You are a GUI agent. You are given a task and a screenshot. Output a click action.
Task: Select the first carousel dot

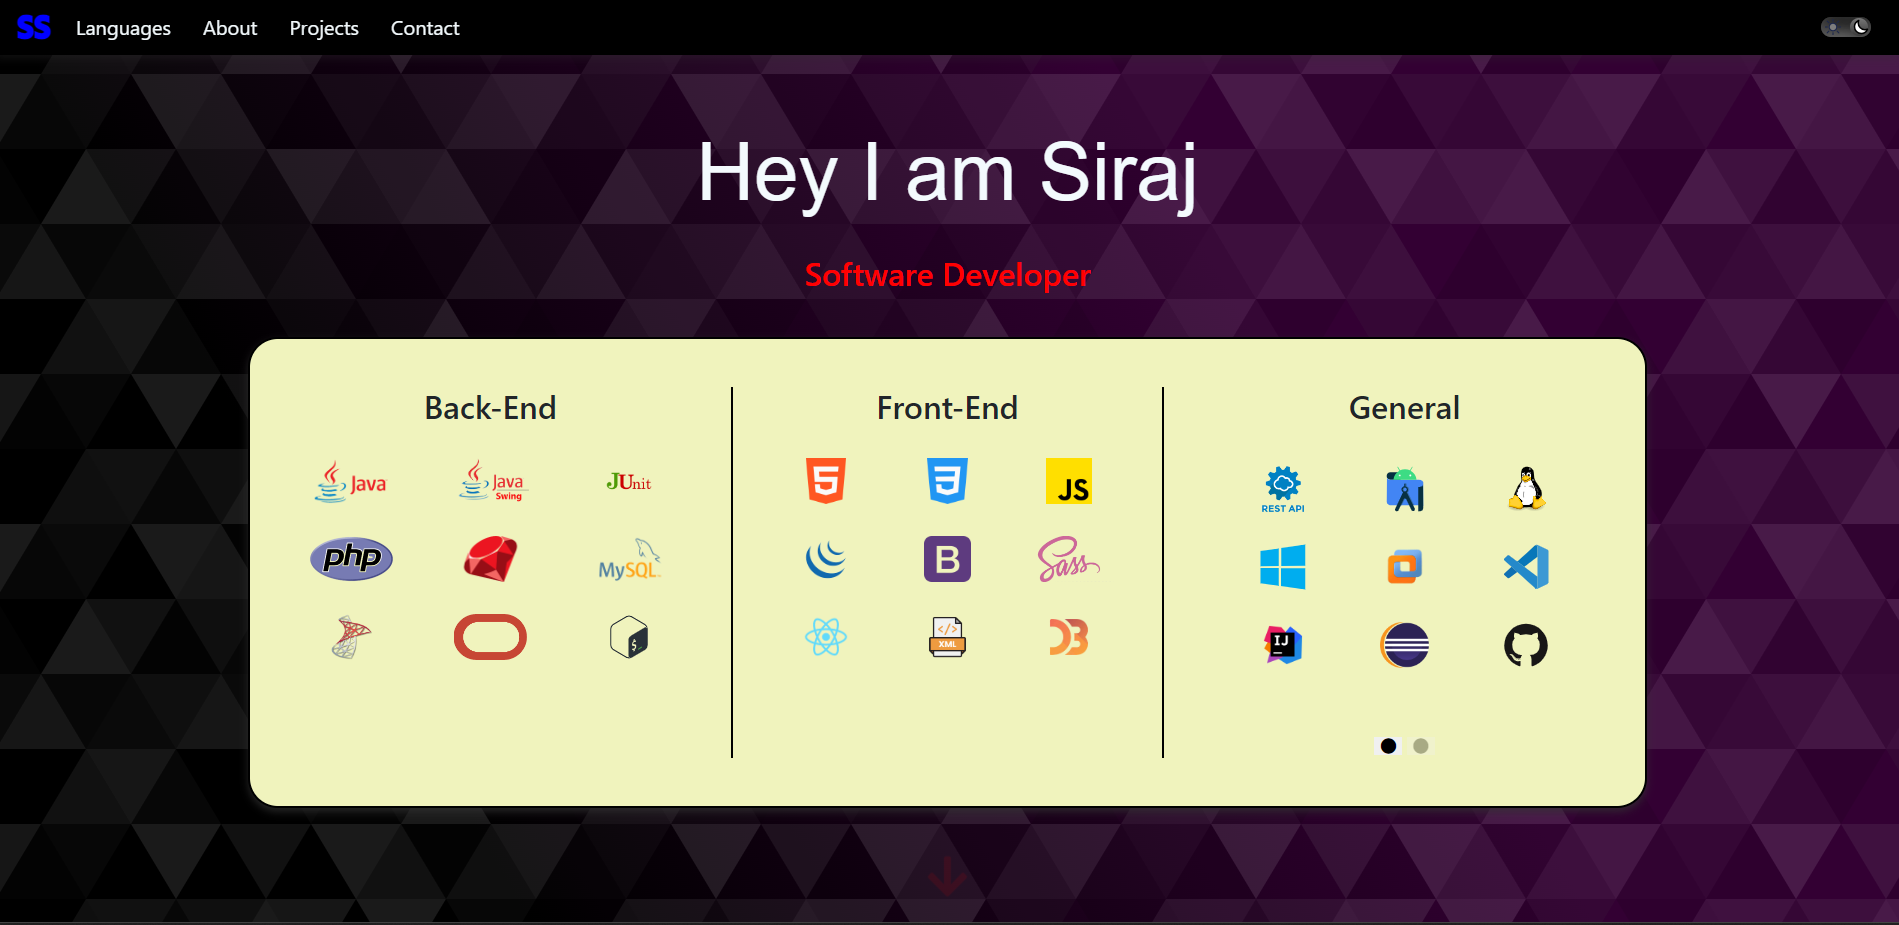click(x=1388, y=746)
